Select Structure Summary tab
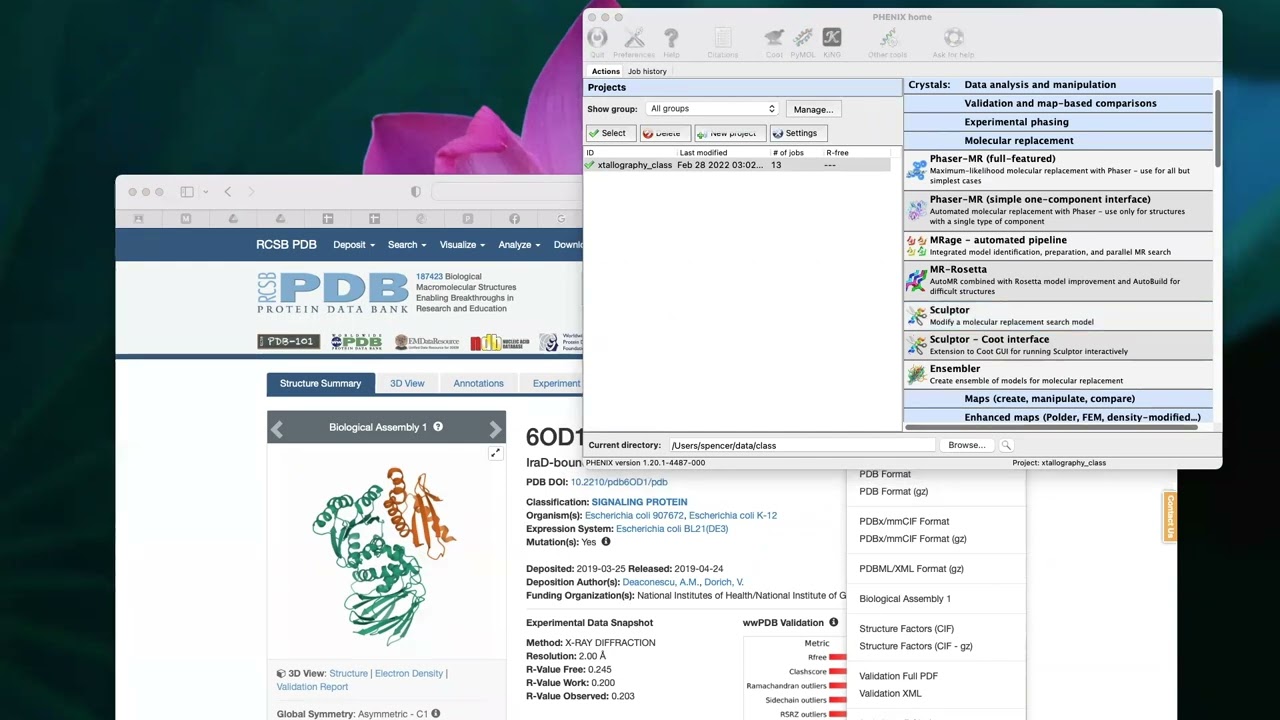This screenshot has height=720, width=1280. pyautogui.click(x=320, y=383)
